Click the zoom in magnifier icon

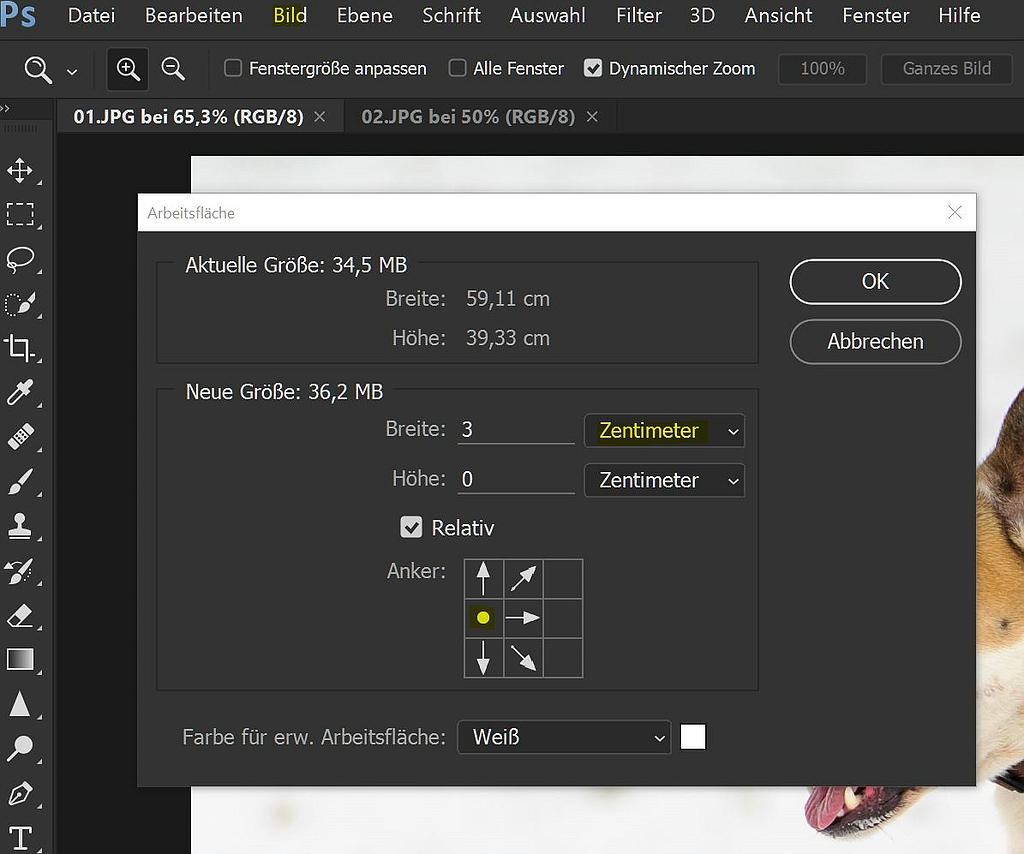[x=128, y=69]
